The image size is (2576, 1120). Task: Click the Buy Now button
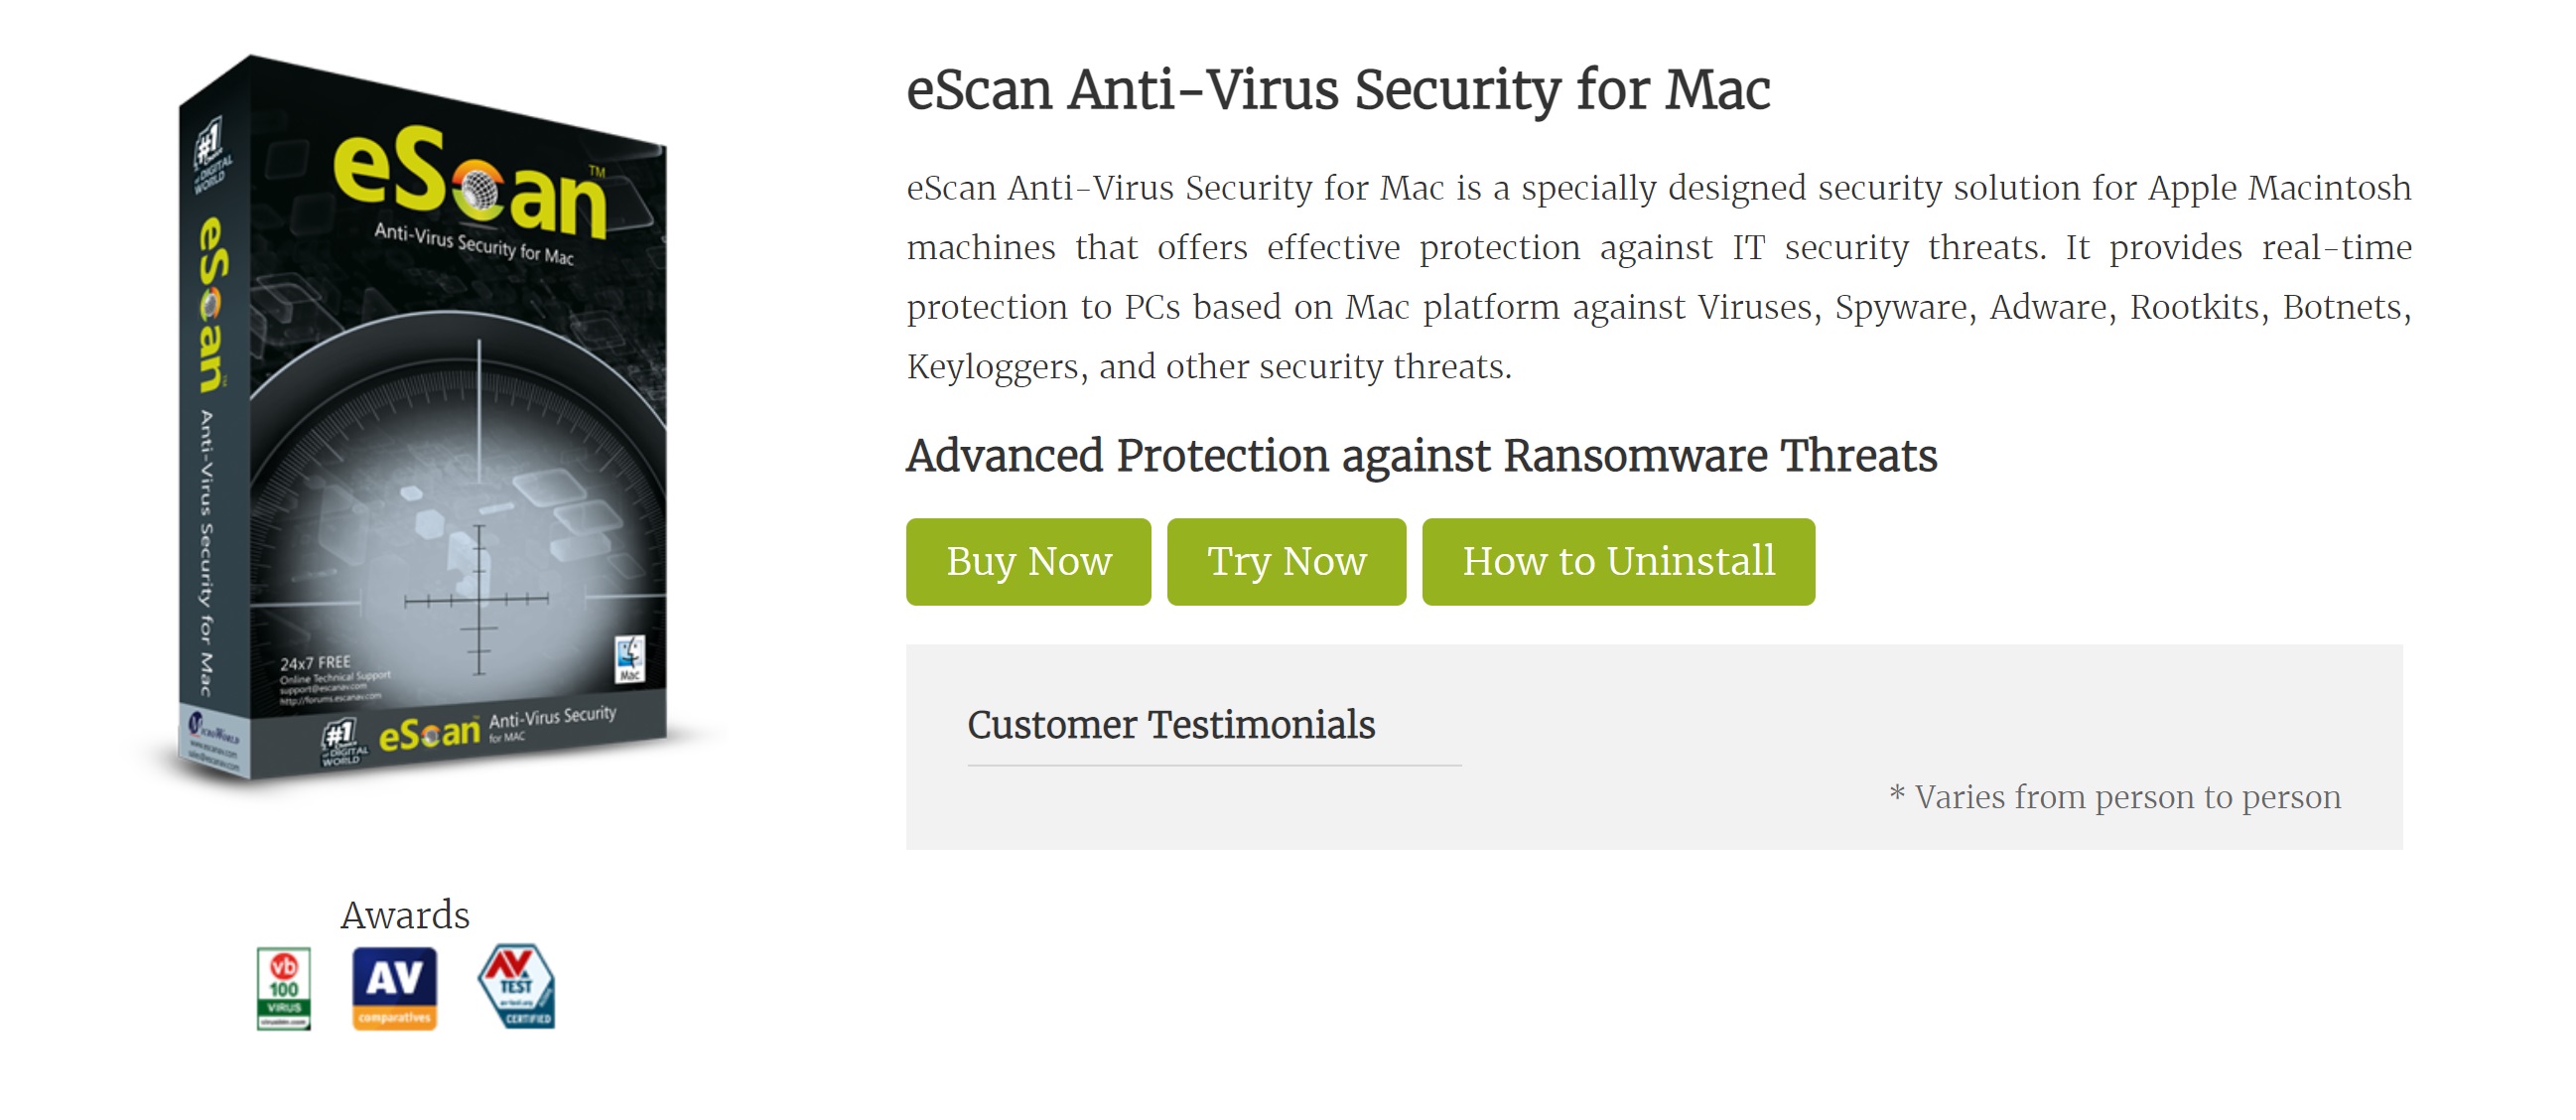pyautogui.click(x=1028, y=562)
